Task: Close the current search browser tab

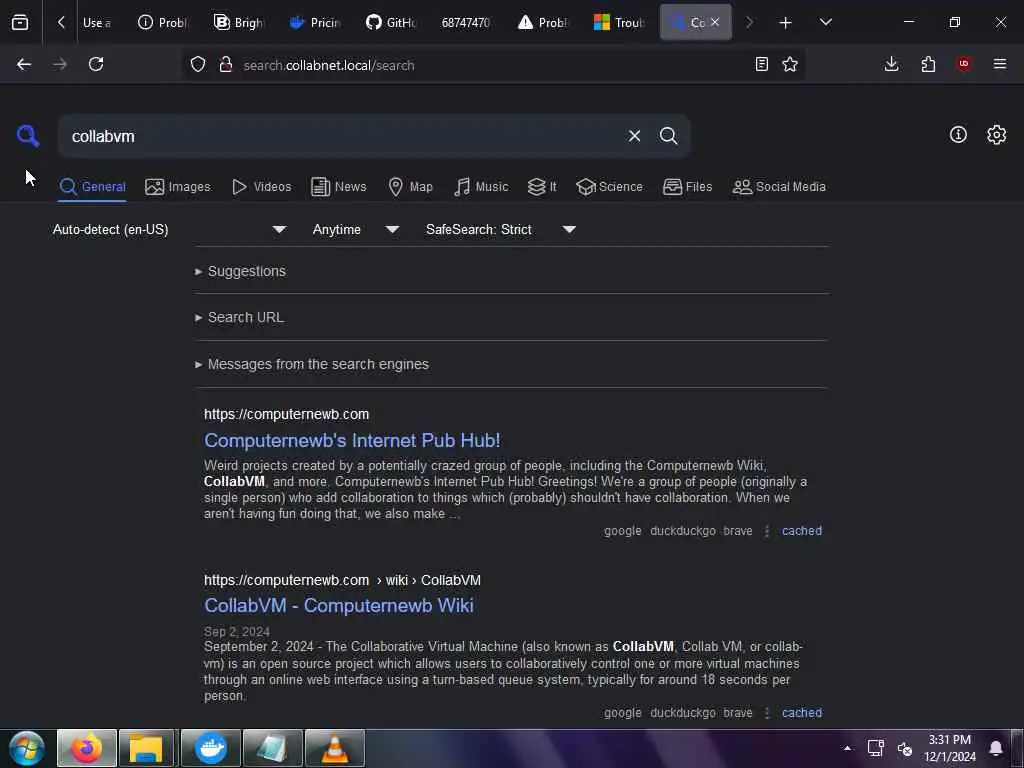Action: coord(715,22)
